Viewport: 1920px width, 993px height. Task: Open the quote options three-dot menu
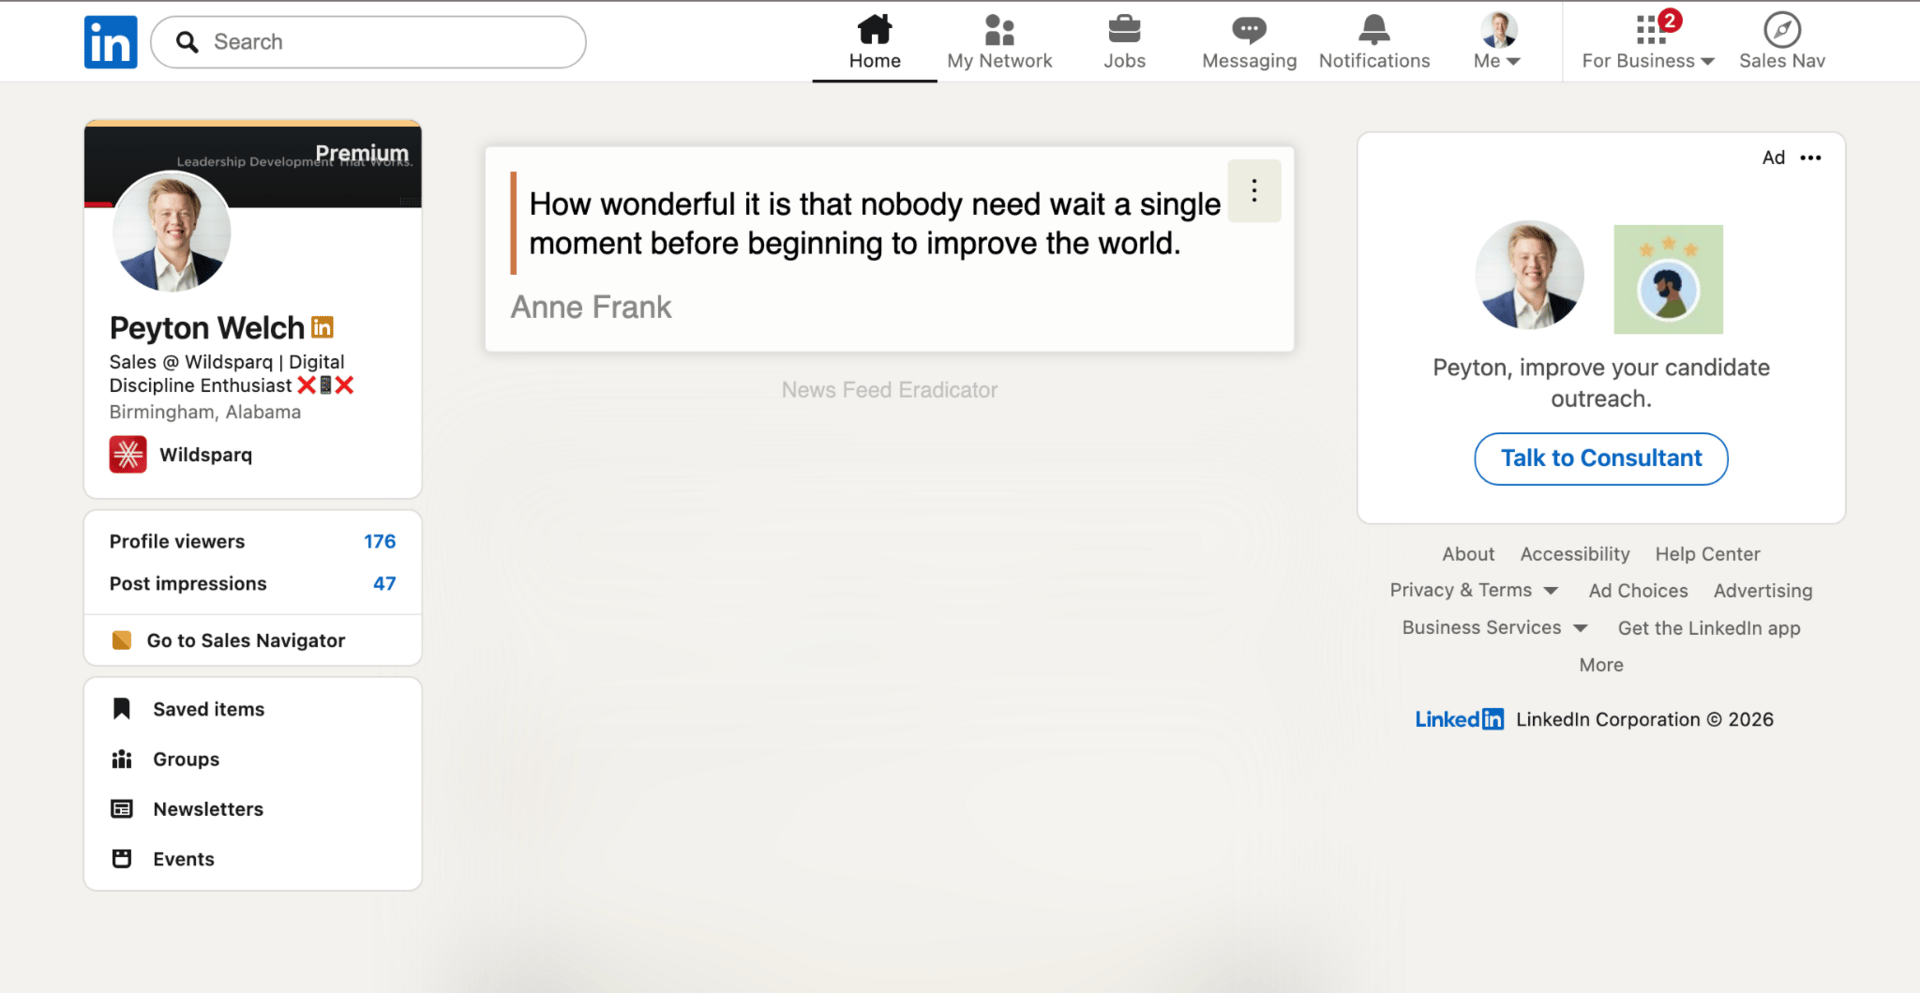point(1254,191)
